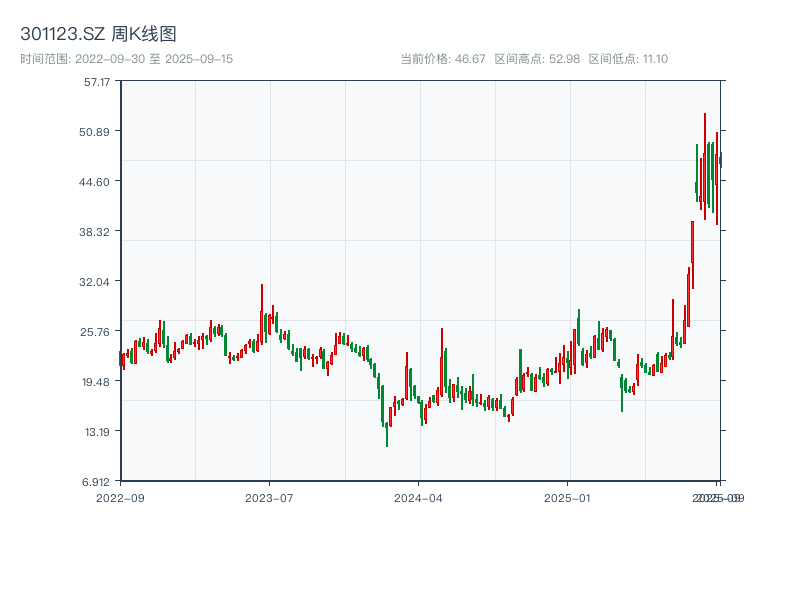Viewport: 800px width, 600px height.
Task: Click the last green candlestick at chart's right edge
Action: tap(721, 160)
